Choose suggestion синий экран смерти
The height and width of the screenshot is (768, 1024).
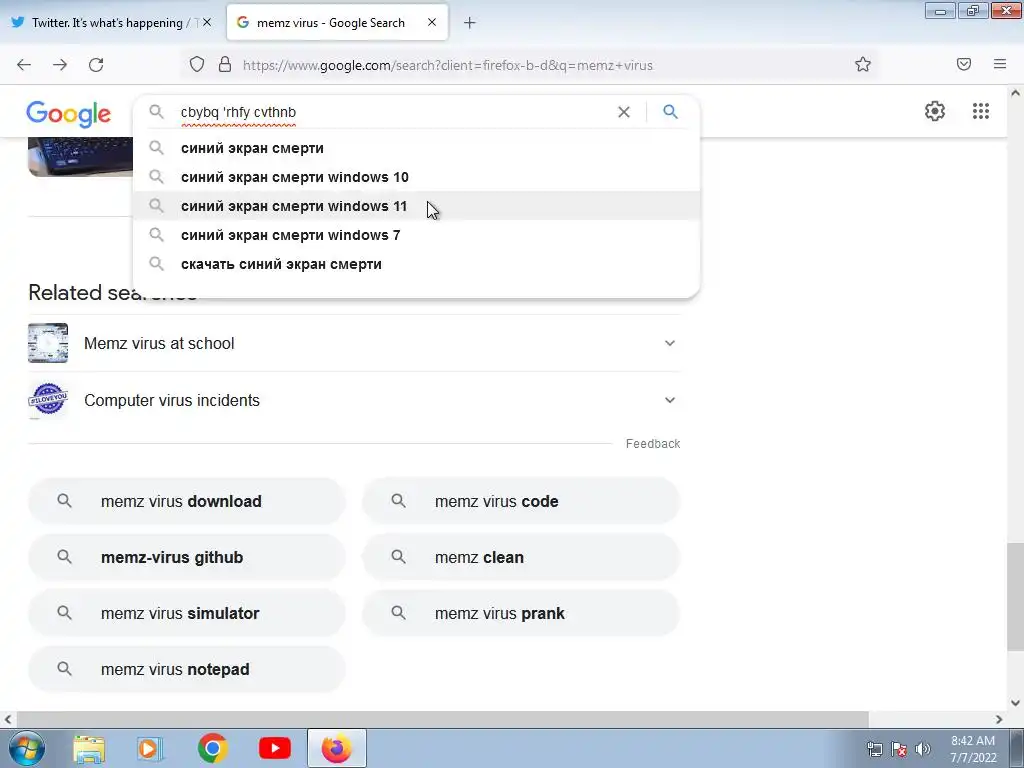click(x=416, y=148)
